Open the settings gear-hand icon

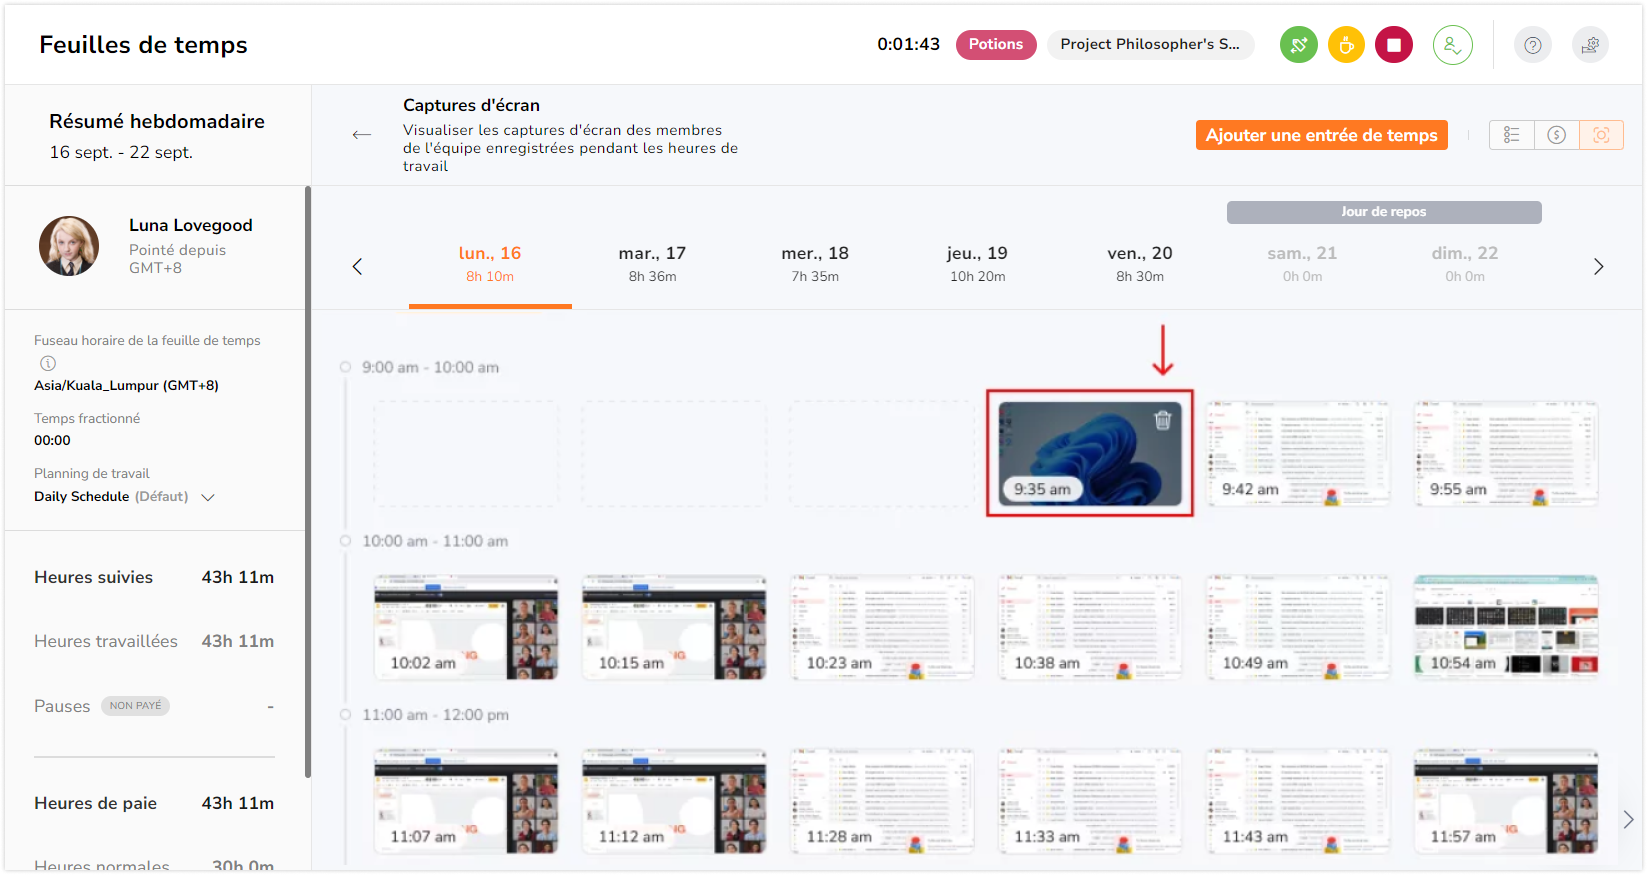click(x=1590, y=45)
